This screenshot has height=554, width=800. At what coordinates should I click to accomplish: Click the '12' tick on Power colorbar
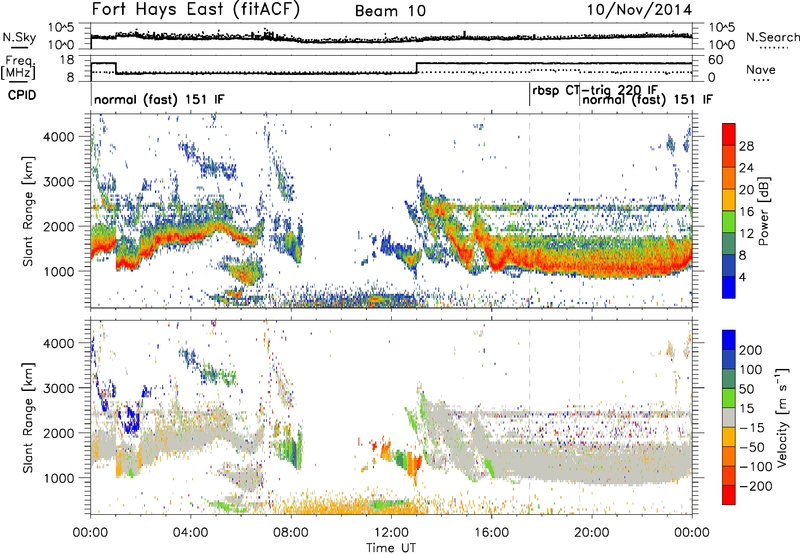746,234
